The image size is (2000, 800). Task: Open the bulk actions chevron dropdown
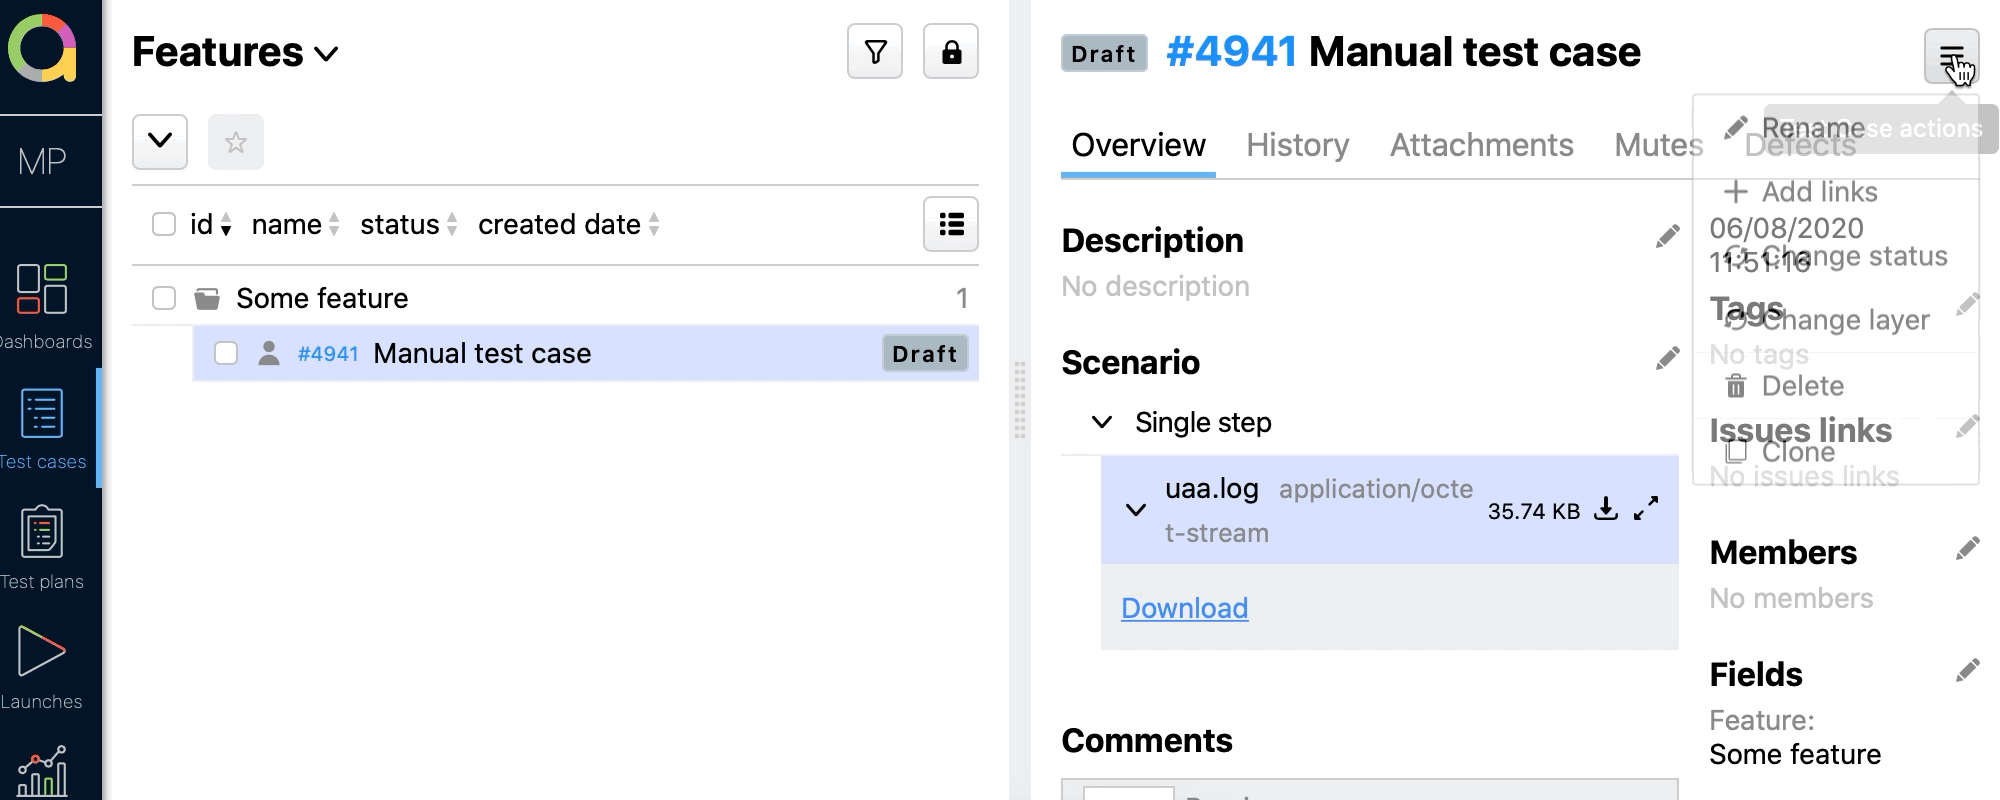click(x=160, y=142)
